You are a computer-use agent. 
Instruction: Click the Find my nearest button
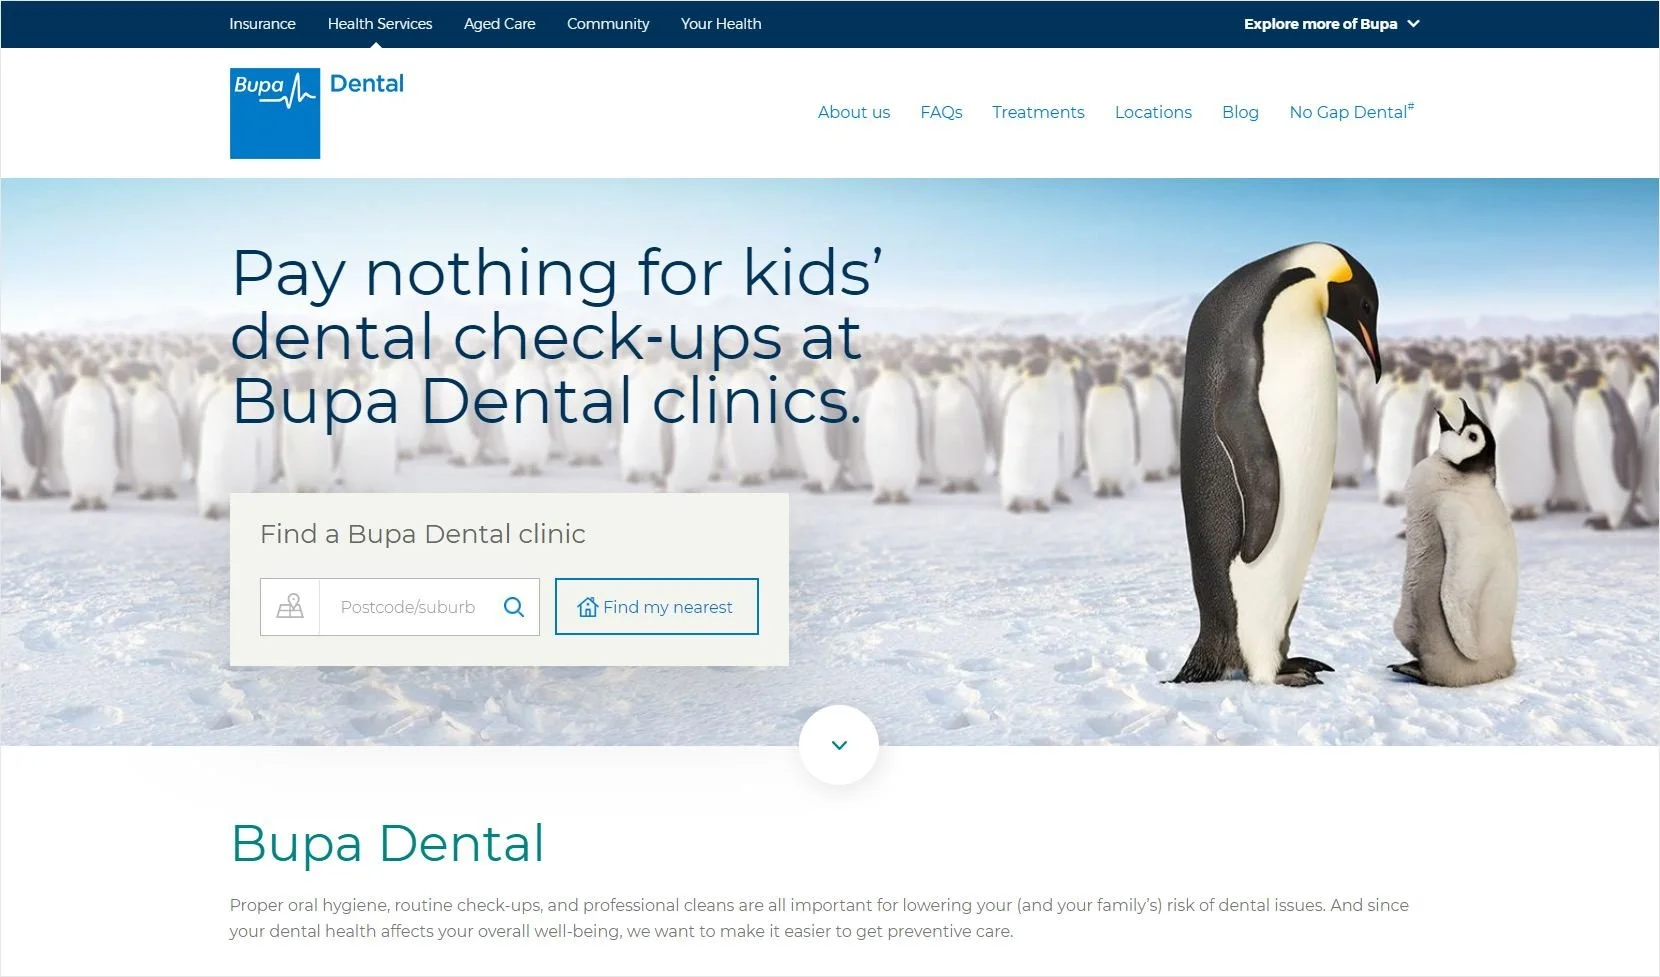click(657, 607)
